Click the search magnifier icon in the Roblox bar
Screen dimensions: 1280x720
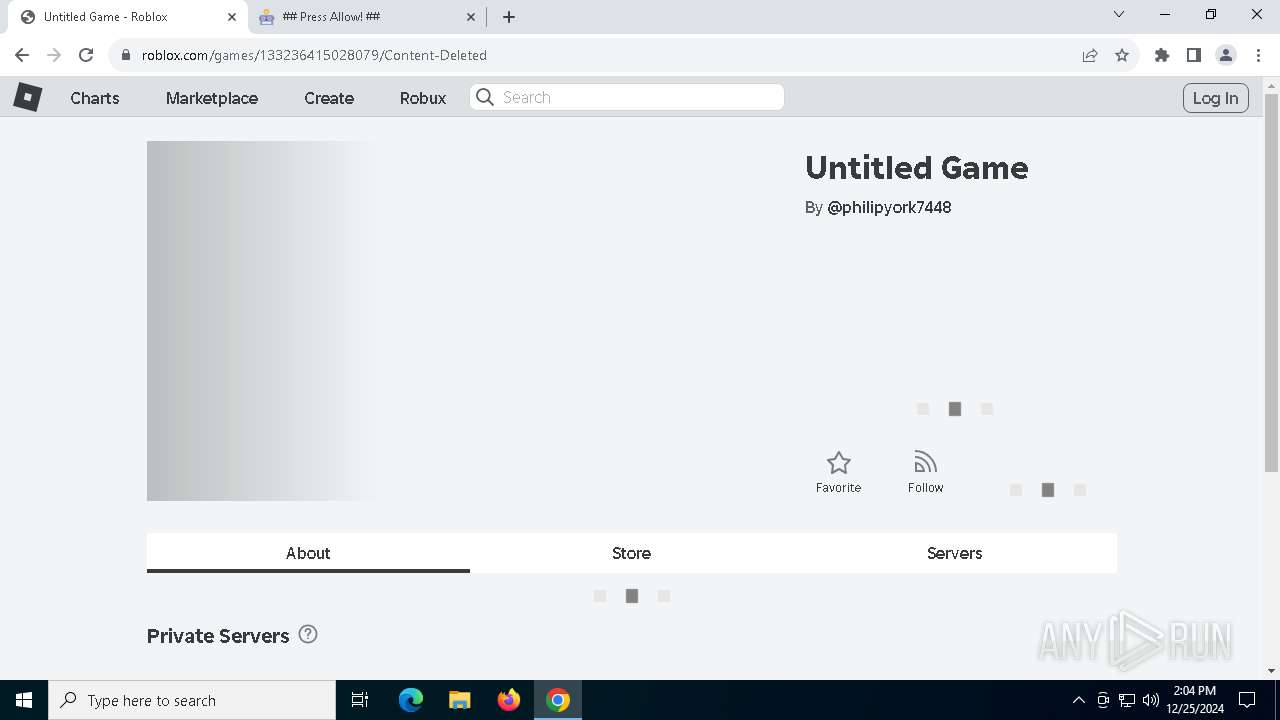(485, 97)
